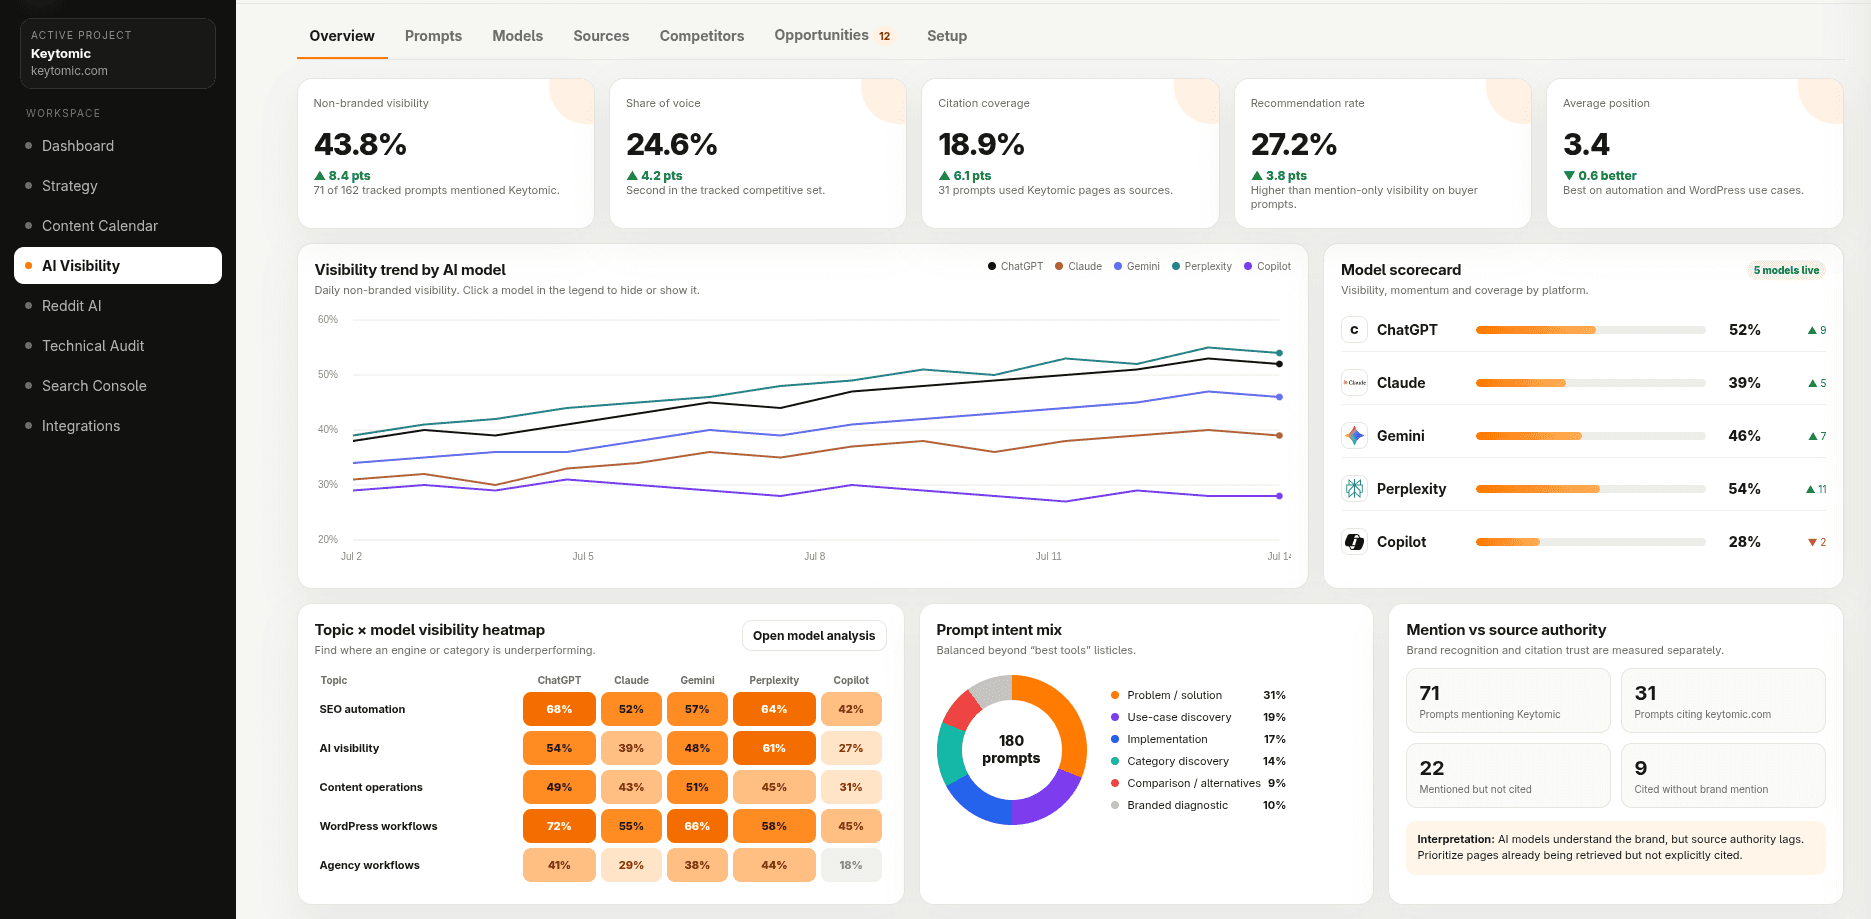Click the Keytomic active project selector
Viewport: 1871px width, 919px height.
[118, 53]
